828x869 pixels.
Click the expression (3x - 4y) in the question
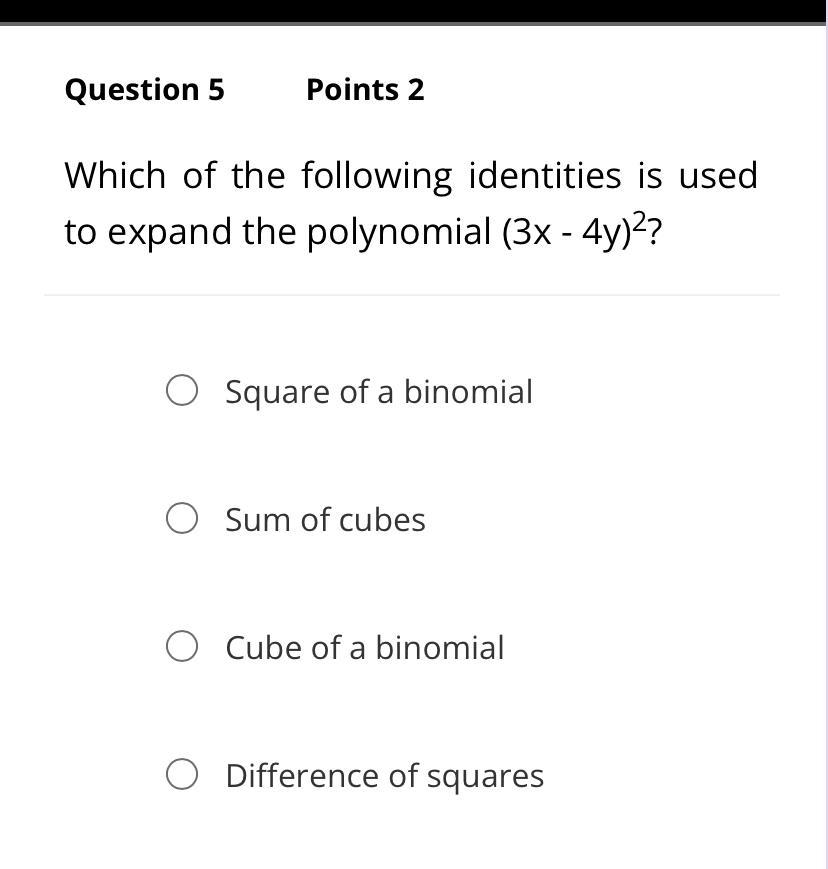point(564,232)
